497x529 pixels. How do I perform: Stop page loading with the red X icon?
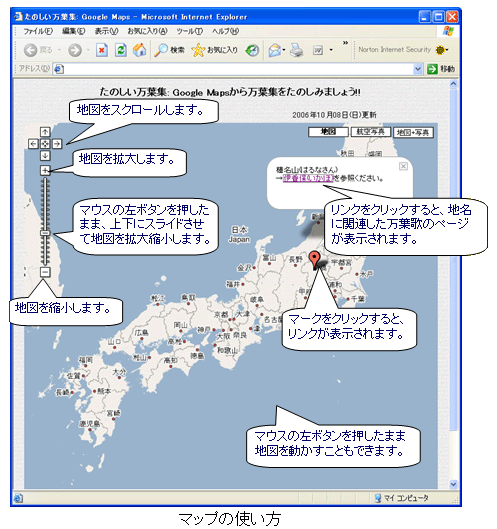click(102, 51)
